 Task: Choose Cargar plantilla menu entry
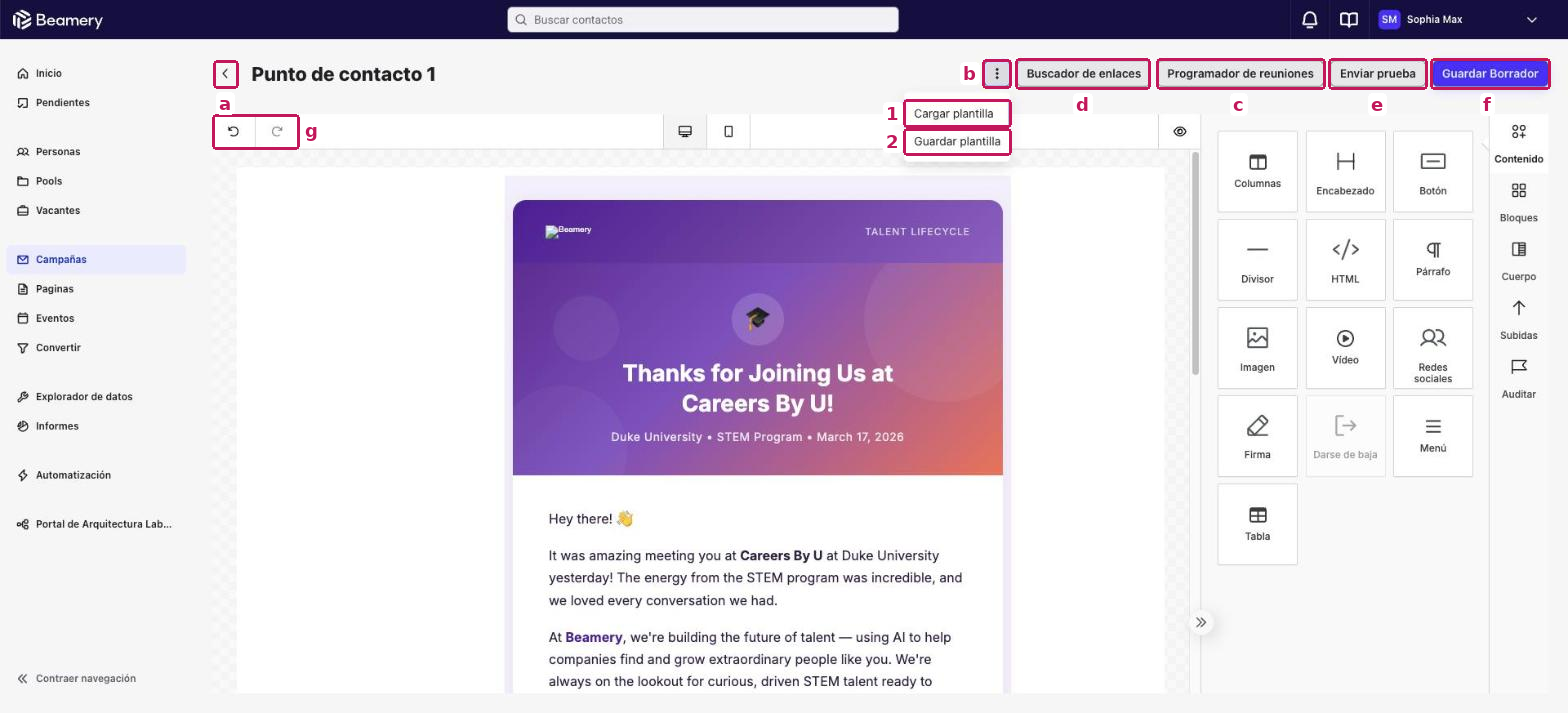click(957, 114)
